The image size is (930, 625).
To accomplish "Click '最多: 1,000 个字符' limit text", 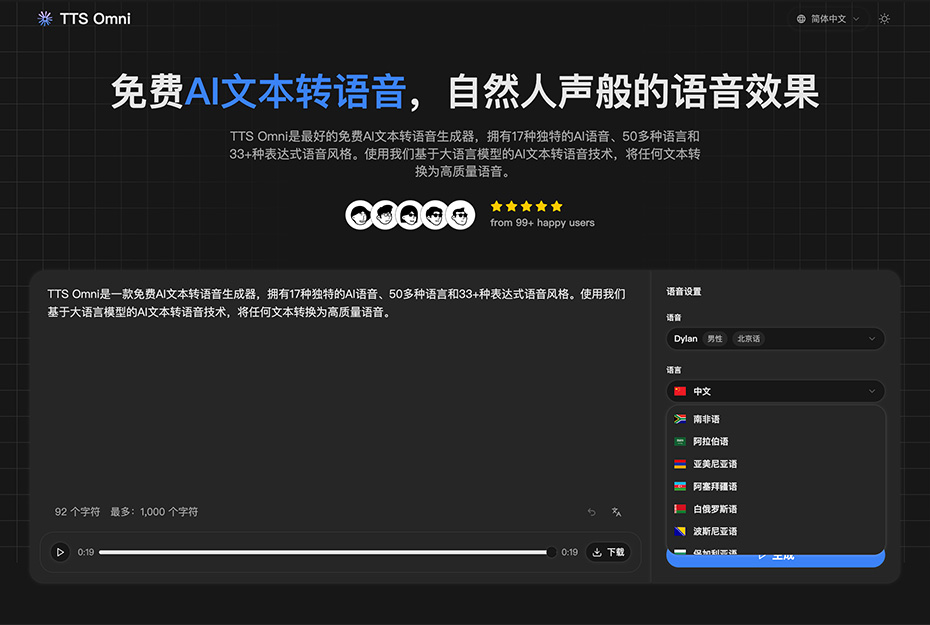I will (154, 512).
